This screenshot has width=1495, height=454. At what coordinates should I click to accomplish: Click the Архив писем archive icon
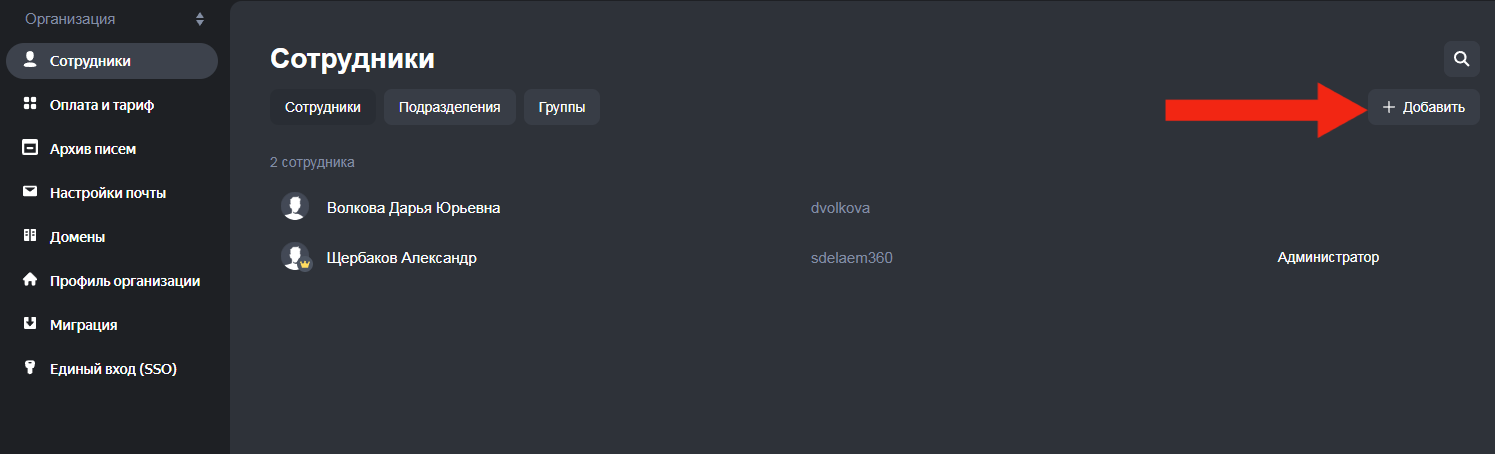30,148
